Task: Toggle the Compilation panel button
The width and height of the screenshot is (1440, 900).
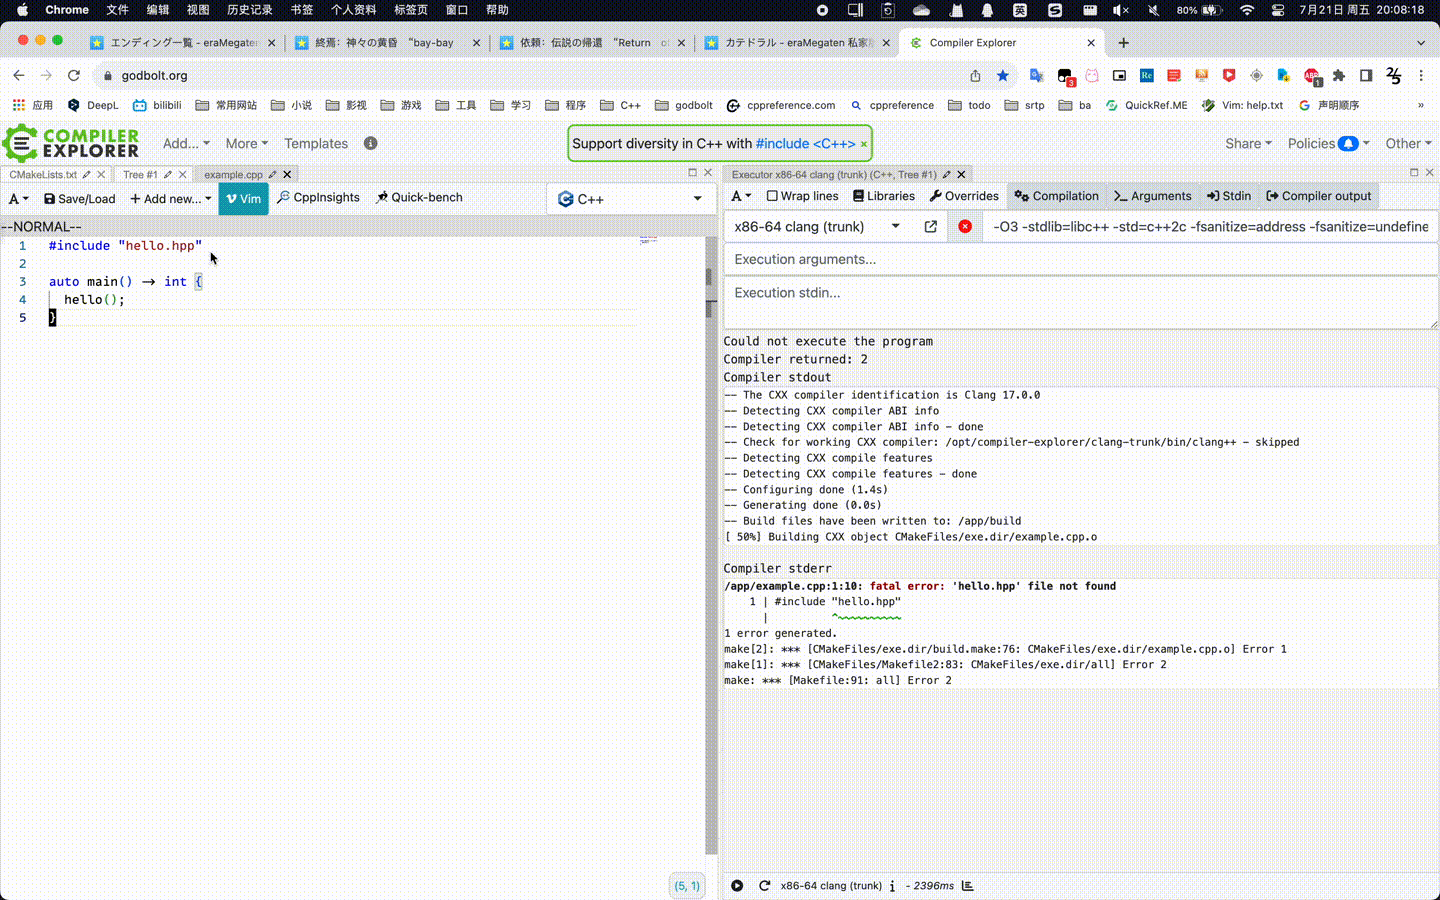Action: pyautogui.click(x=1056, y=196)
